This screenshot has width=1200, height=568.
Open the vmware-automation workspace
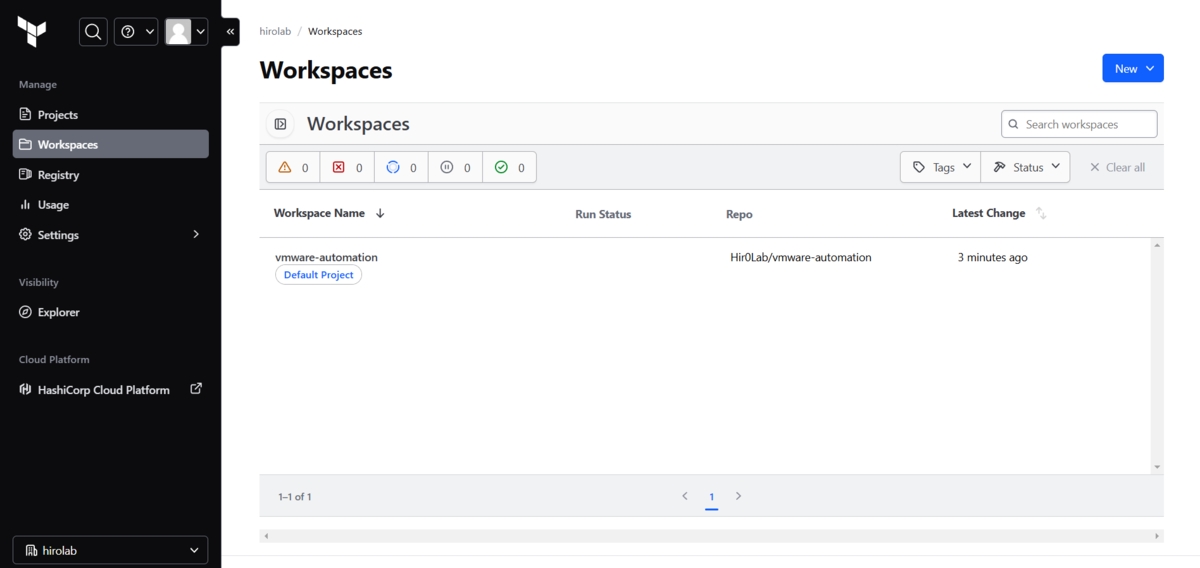click(326, 257)
